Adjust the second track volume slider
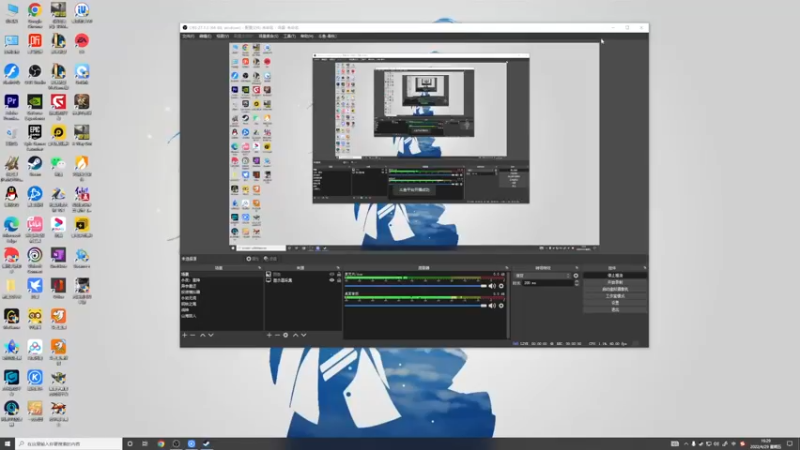 (416, 306)
